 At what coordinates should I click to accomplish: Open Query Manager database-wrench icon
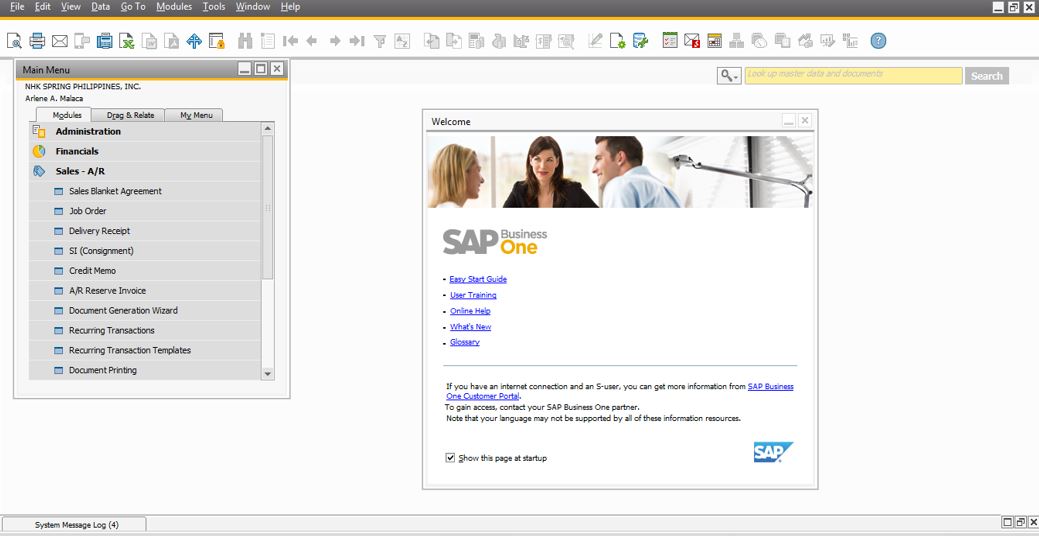tap(640, 41)
